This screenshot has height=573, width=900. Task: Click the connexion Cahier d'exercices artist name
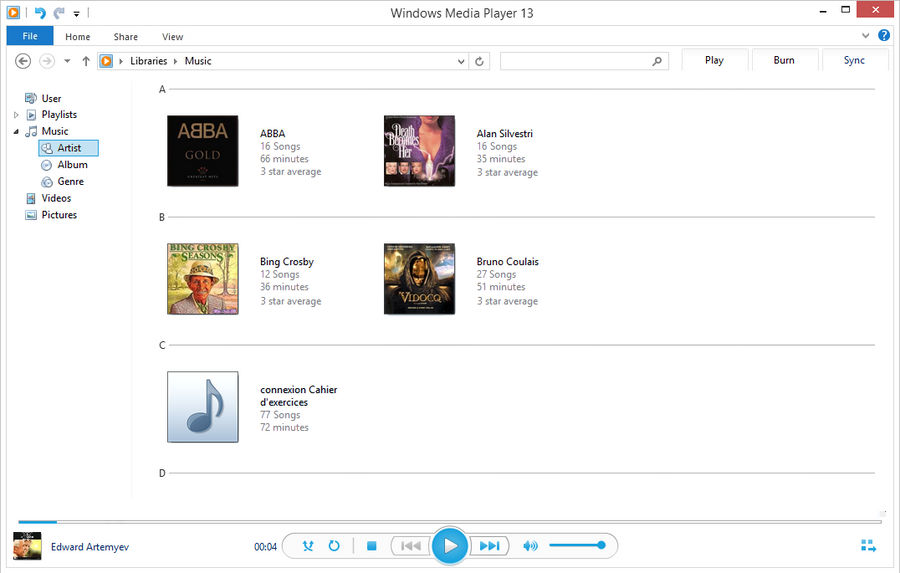pyautogui.click(x=298, y=396)
